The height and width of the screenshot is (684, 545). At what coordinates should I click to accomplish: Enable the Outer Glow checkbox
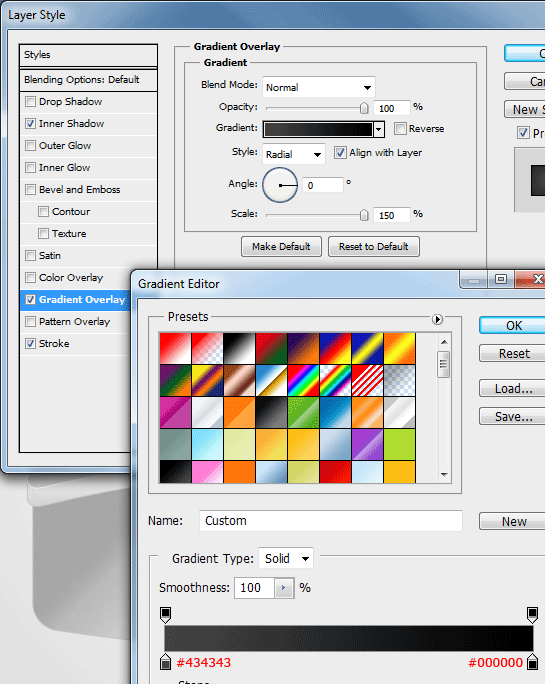[x=30, y=145]
